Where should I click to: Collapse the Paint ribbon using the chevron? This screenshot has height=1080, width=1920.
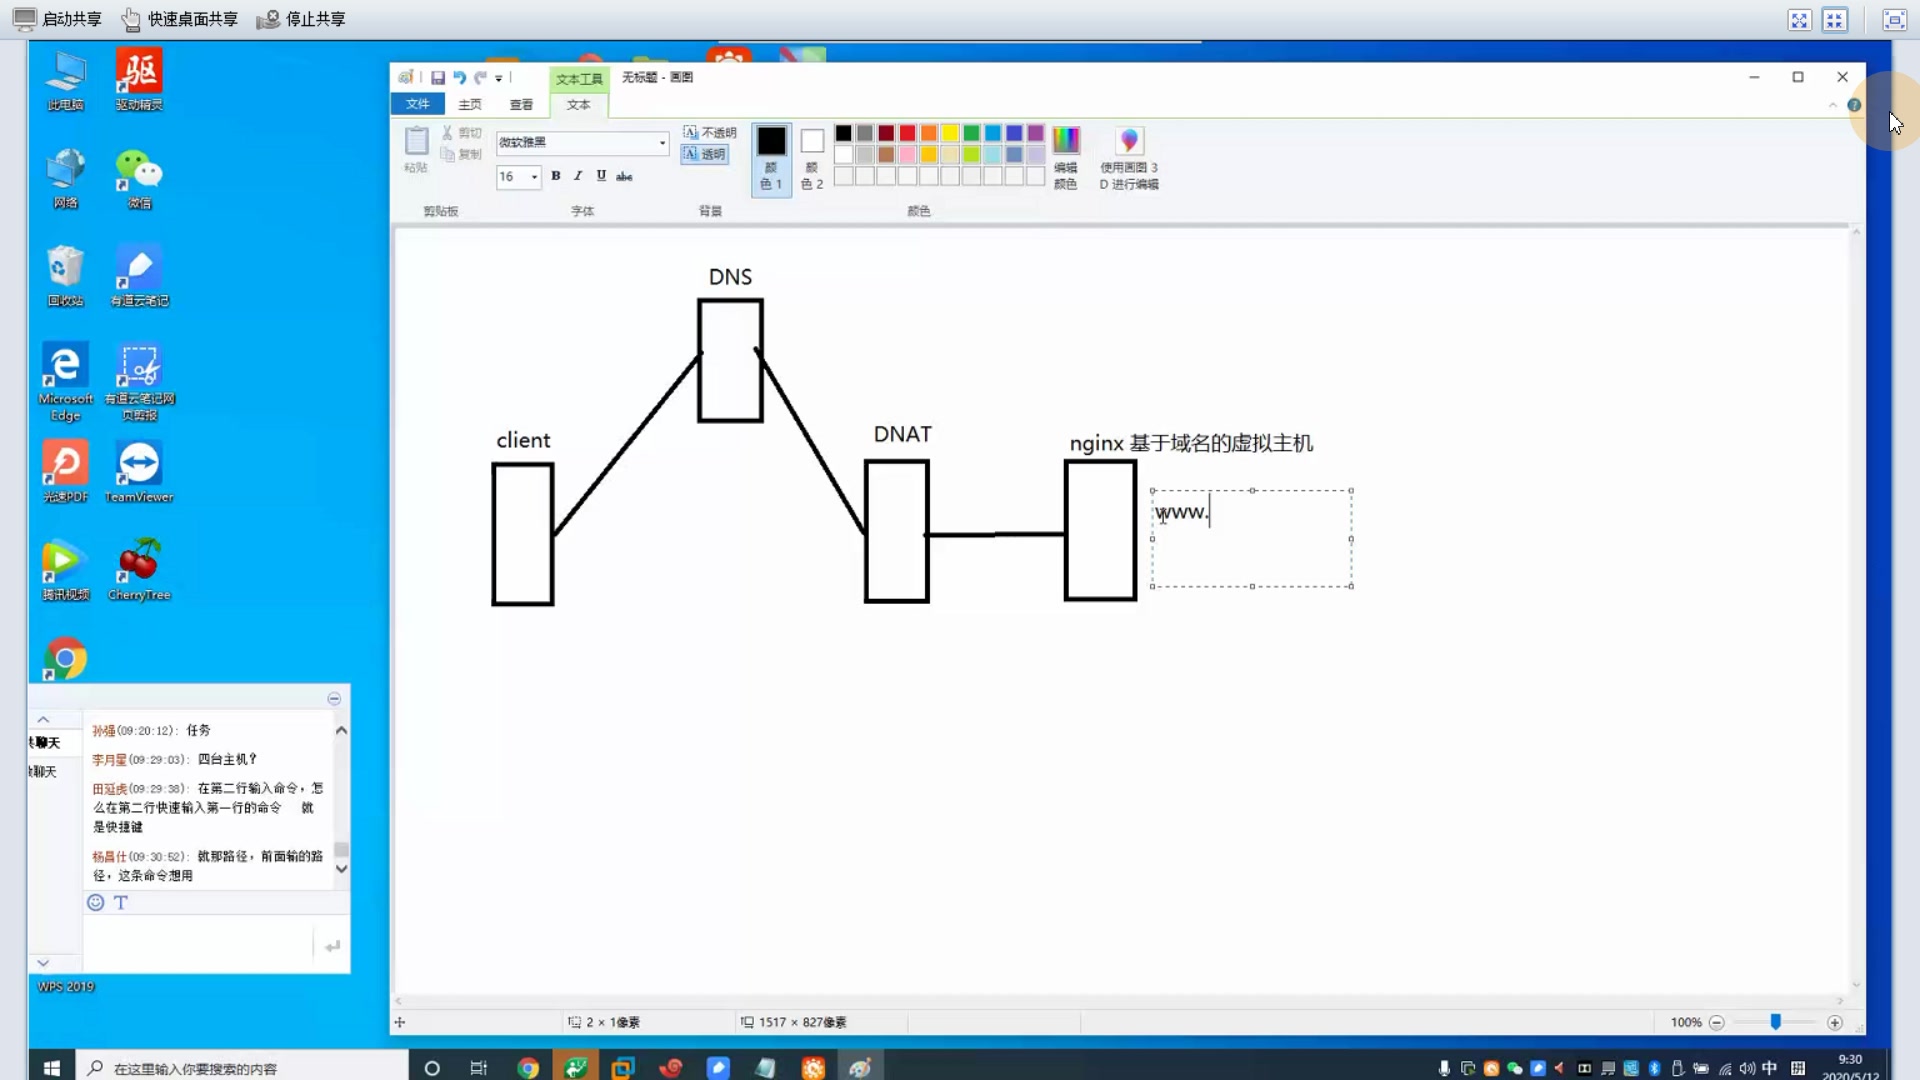point(1832,105)
